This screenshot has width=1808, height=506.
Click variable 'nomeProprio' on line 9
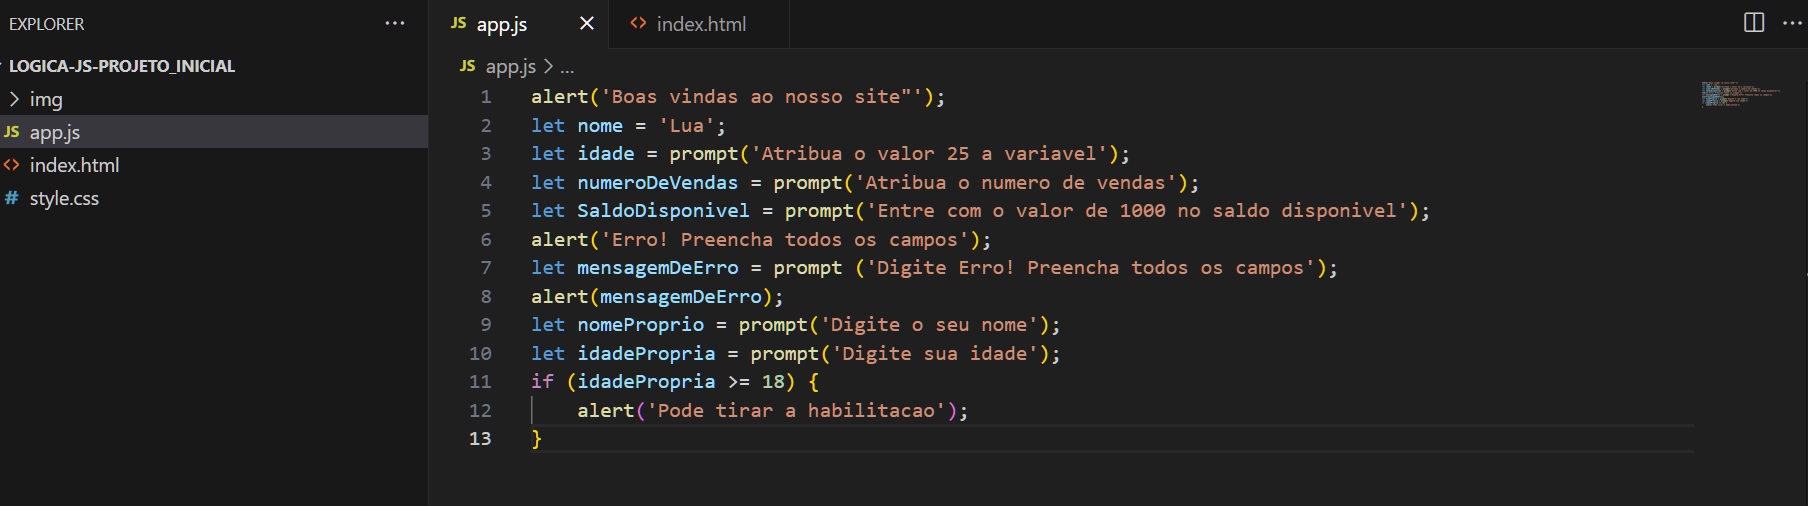coord(641,325)
